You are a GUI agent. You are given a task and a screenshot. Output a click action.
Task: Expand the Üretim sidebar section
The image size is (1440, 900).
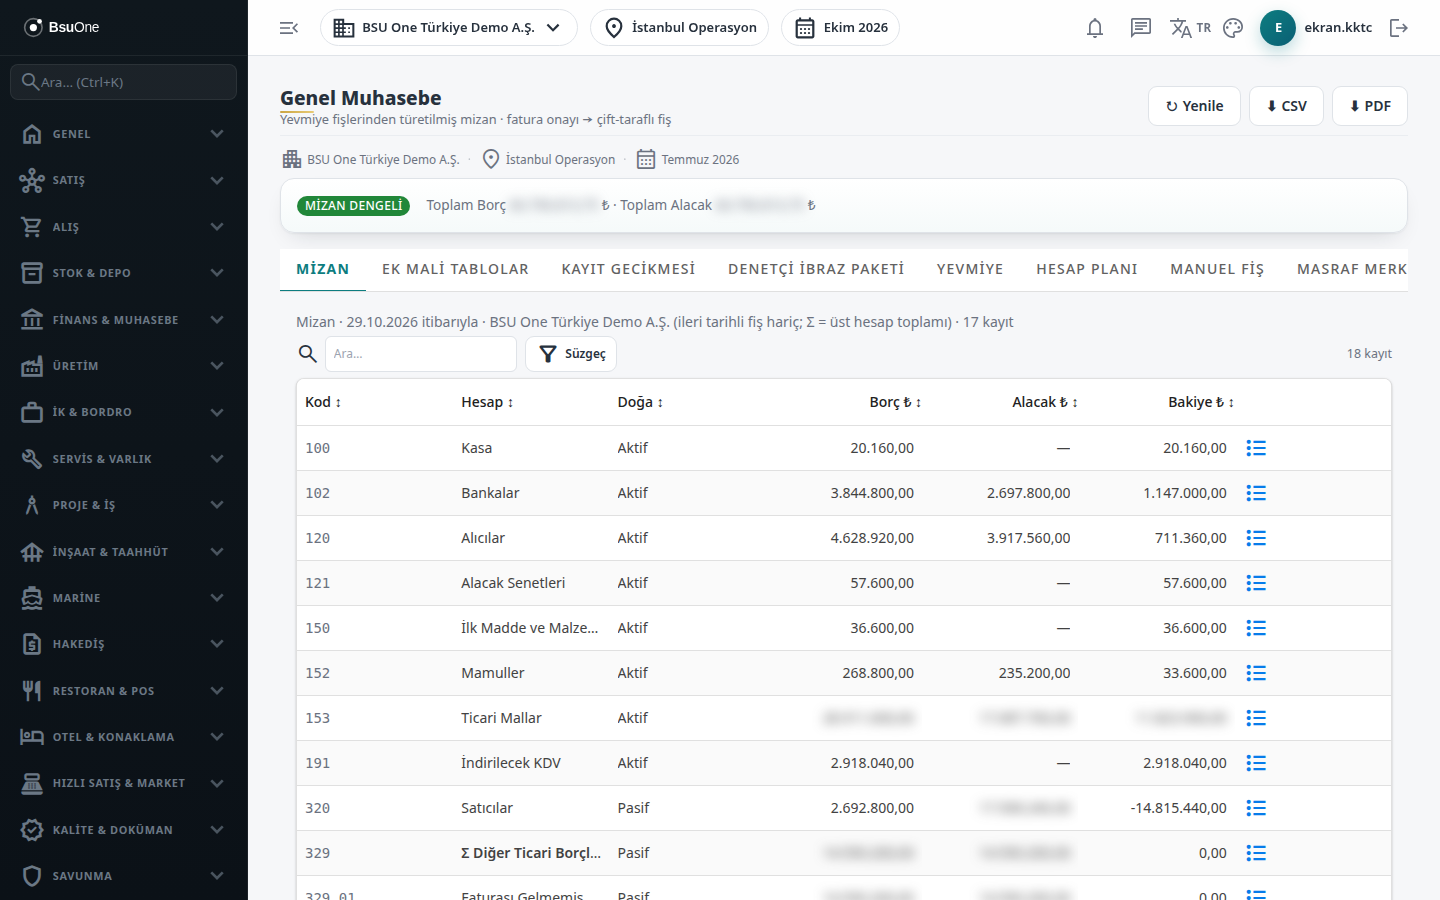coord(124,366)
